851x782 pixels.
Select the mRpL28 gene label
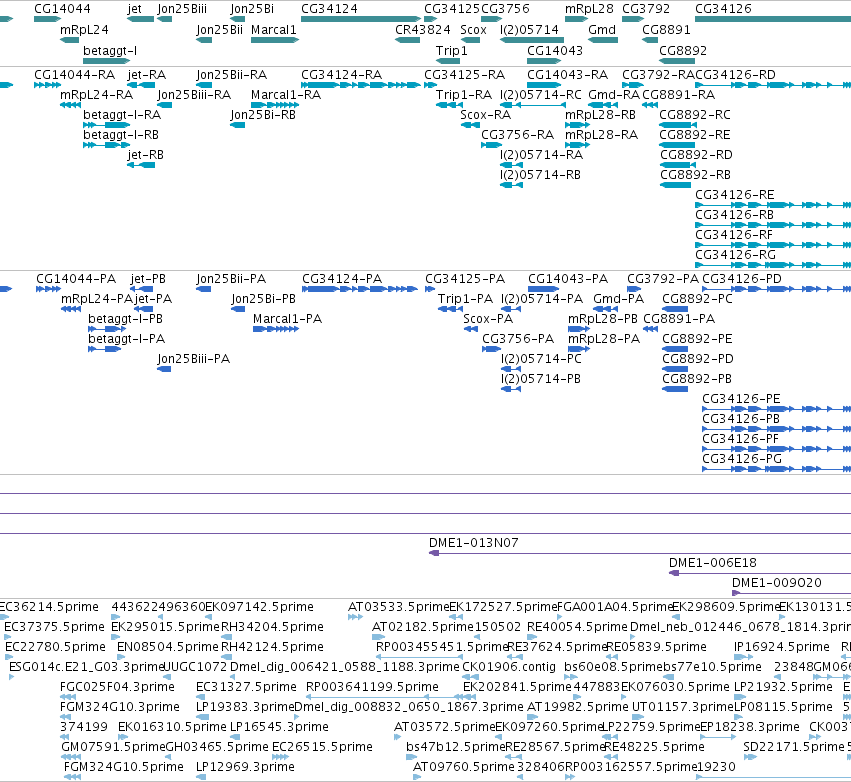click(x=589, y=9)
